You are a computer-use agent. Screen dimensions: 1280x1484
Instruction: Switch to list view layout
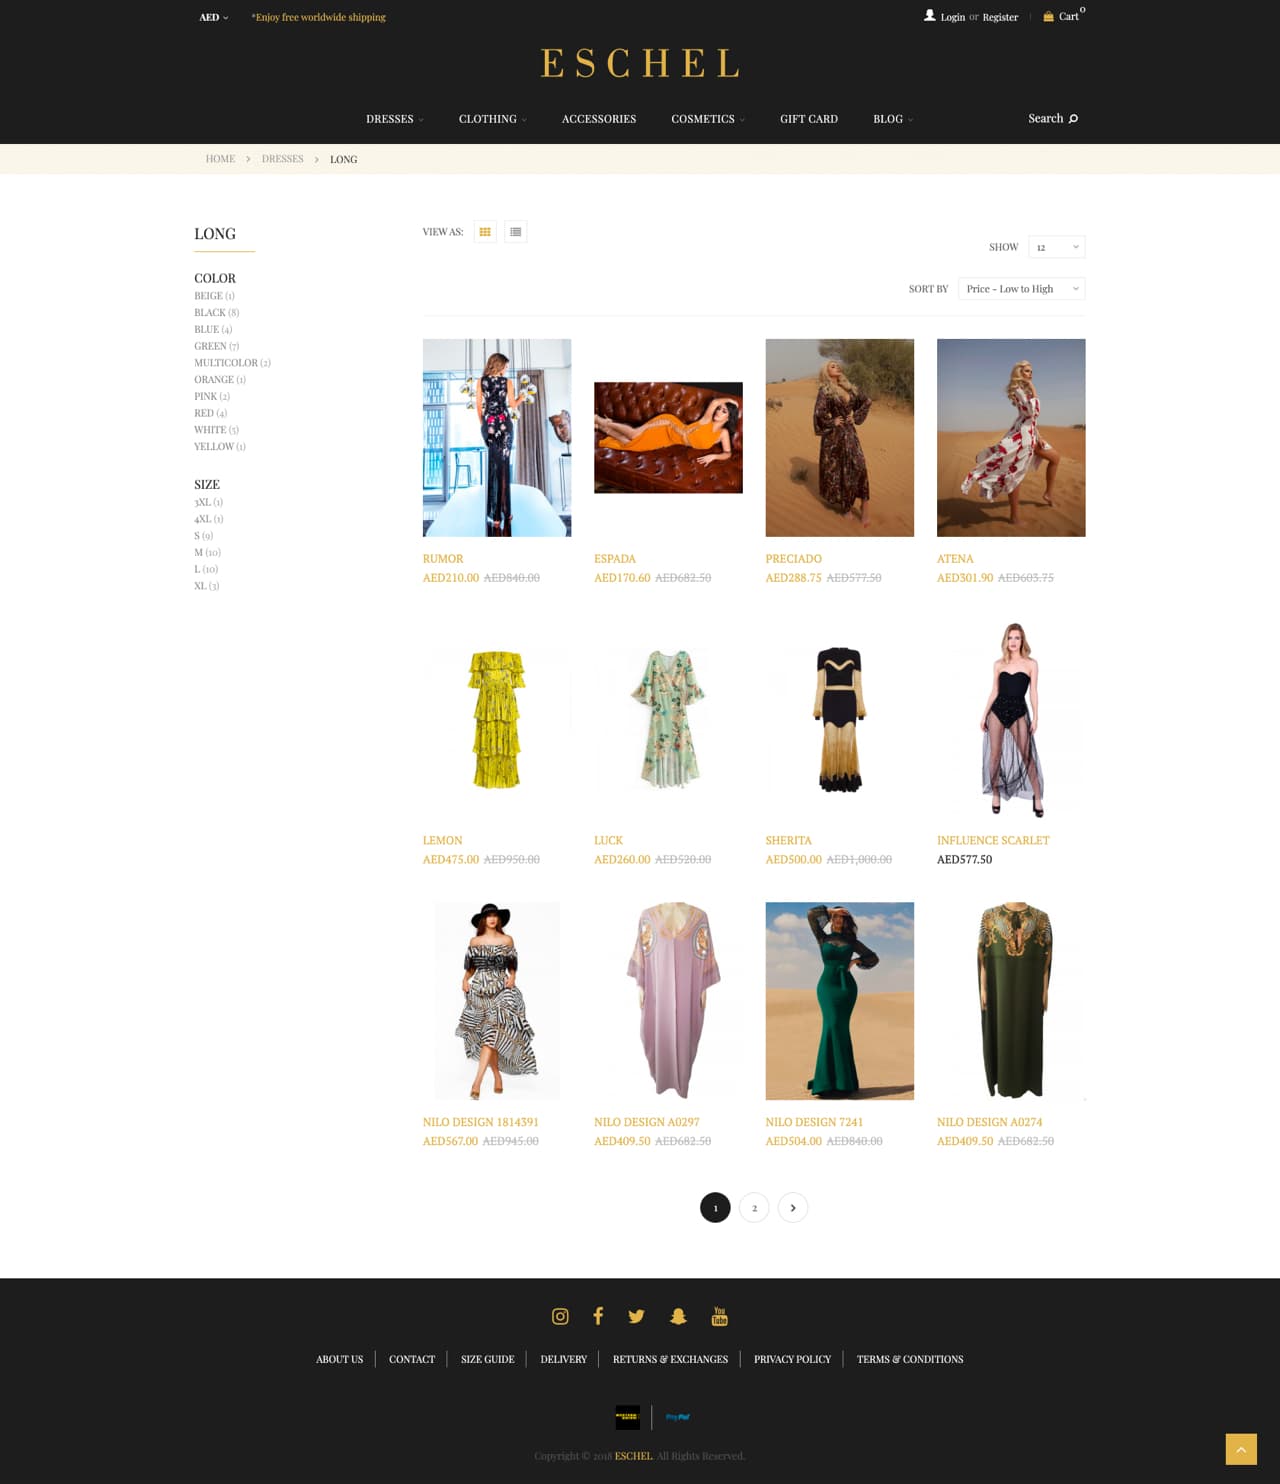pos(515,232)
